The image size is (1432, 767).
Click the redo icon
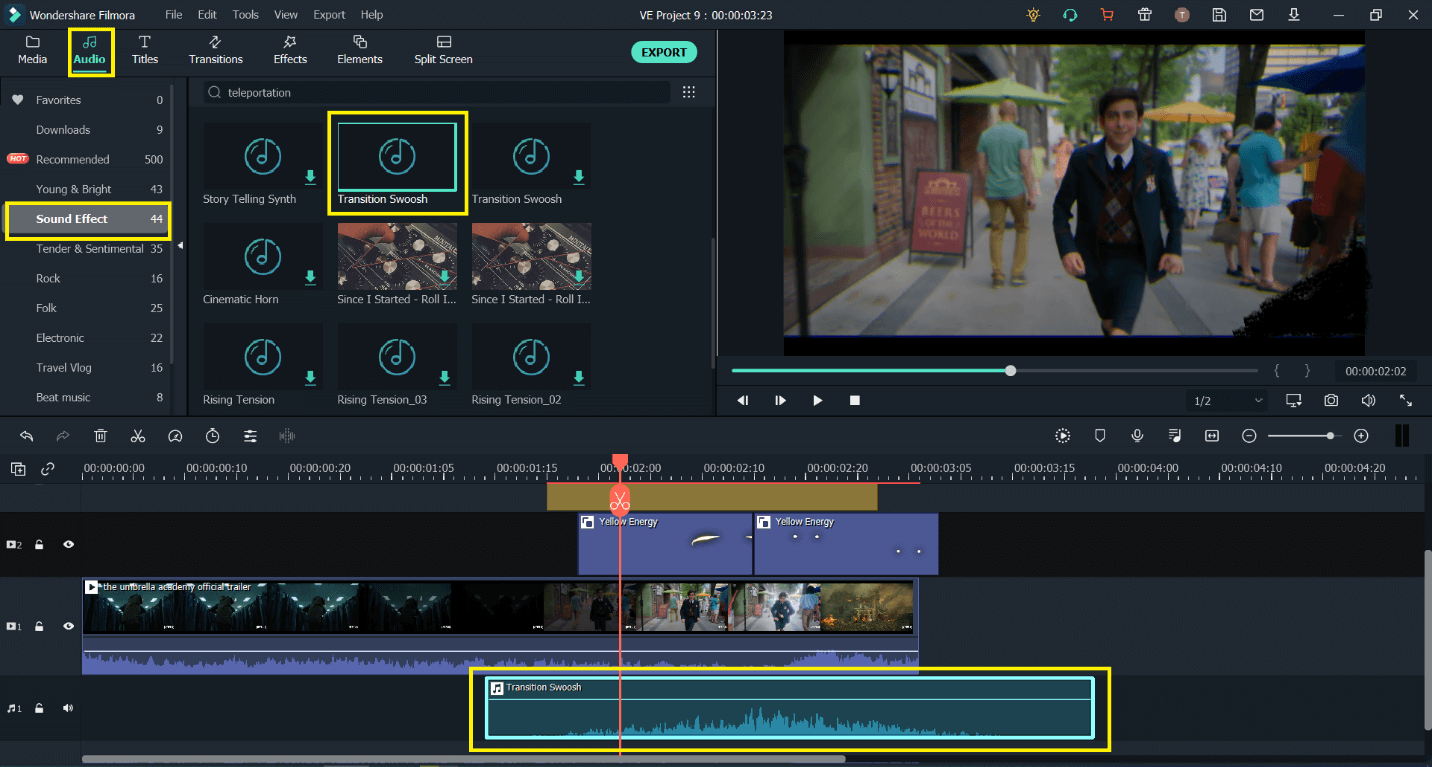point(63,436)
